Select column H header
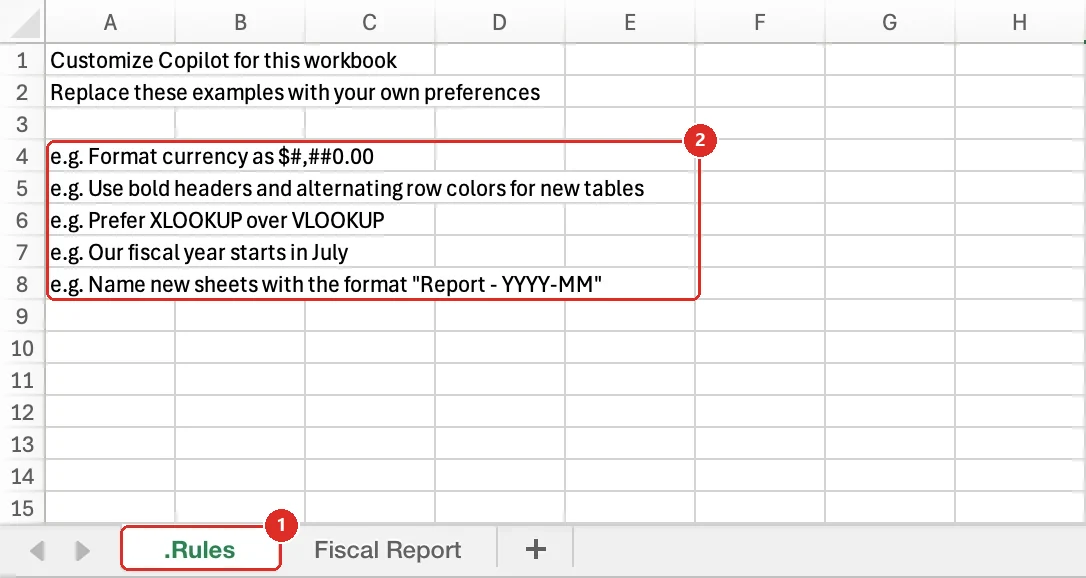The height and width of the screenshot is (578, 1086). click(x=1020, y=22)
